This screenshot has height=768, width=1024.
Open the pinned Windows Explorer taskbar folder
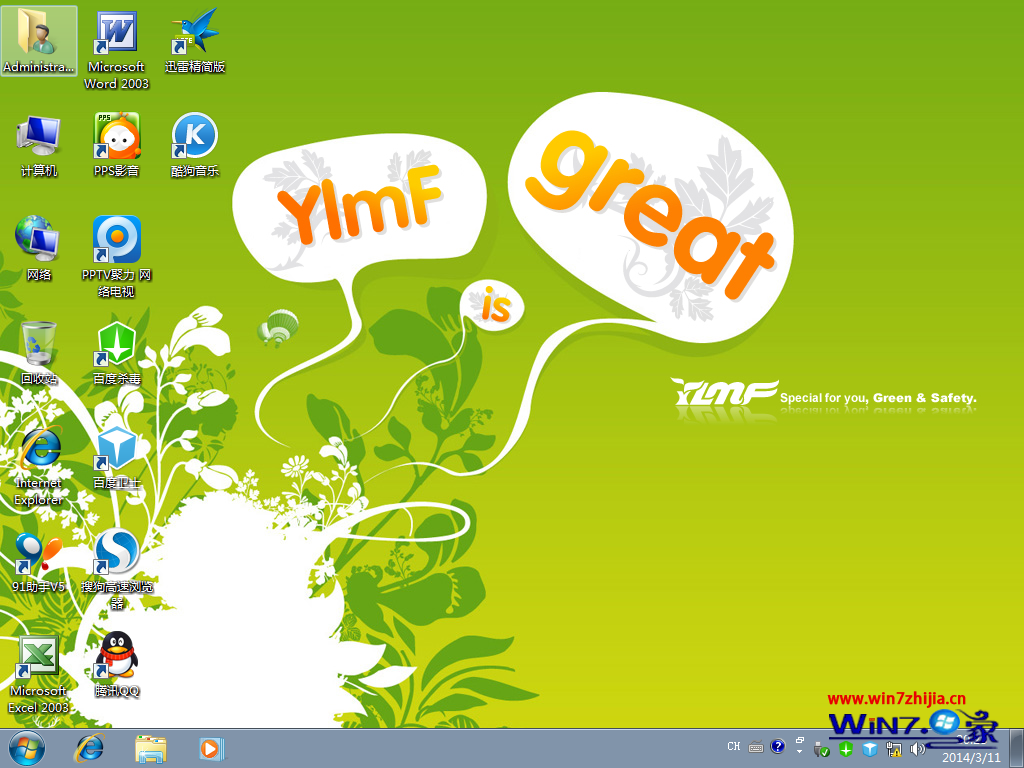click(x=151, y=747)
